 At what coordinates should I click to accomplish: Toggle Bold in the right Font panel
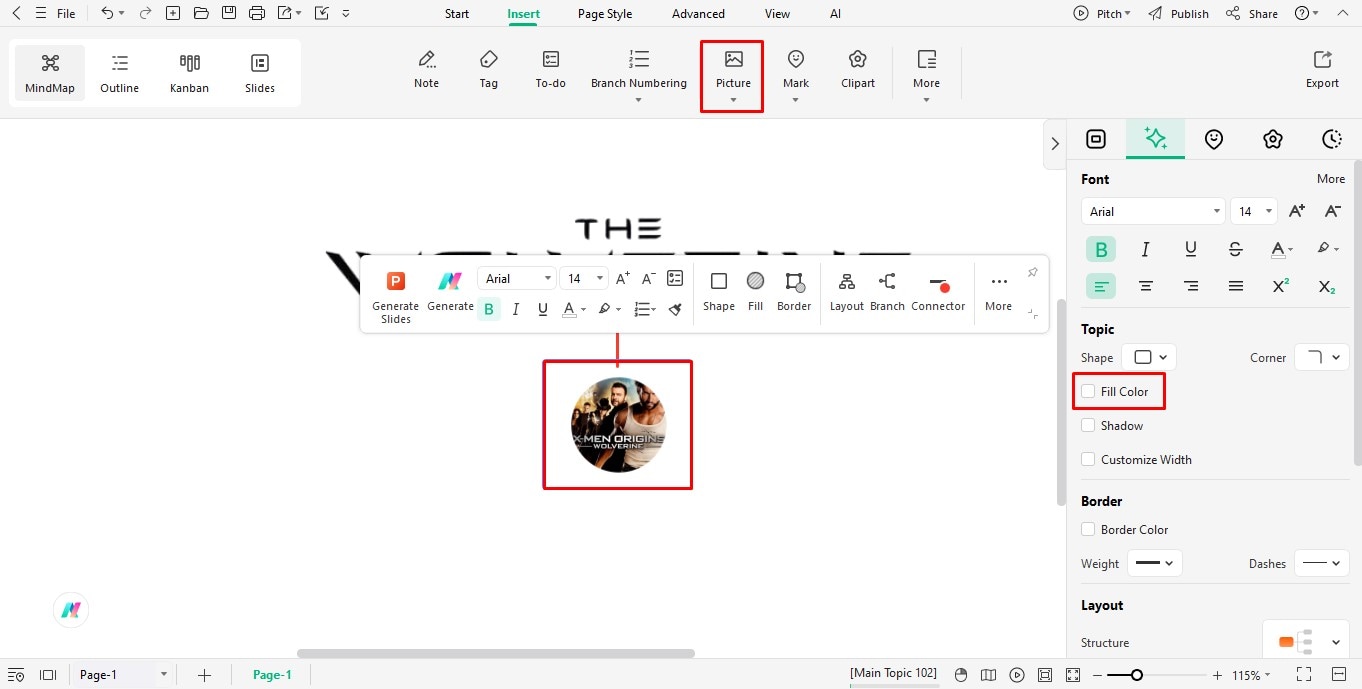(1101, 249)
